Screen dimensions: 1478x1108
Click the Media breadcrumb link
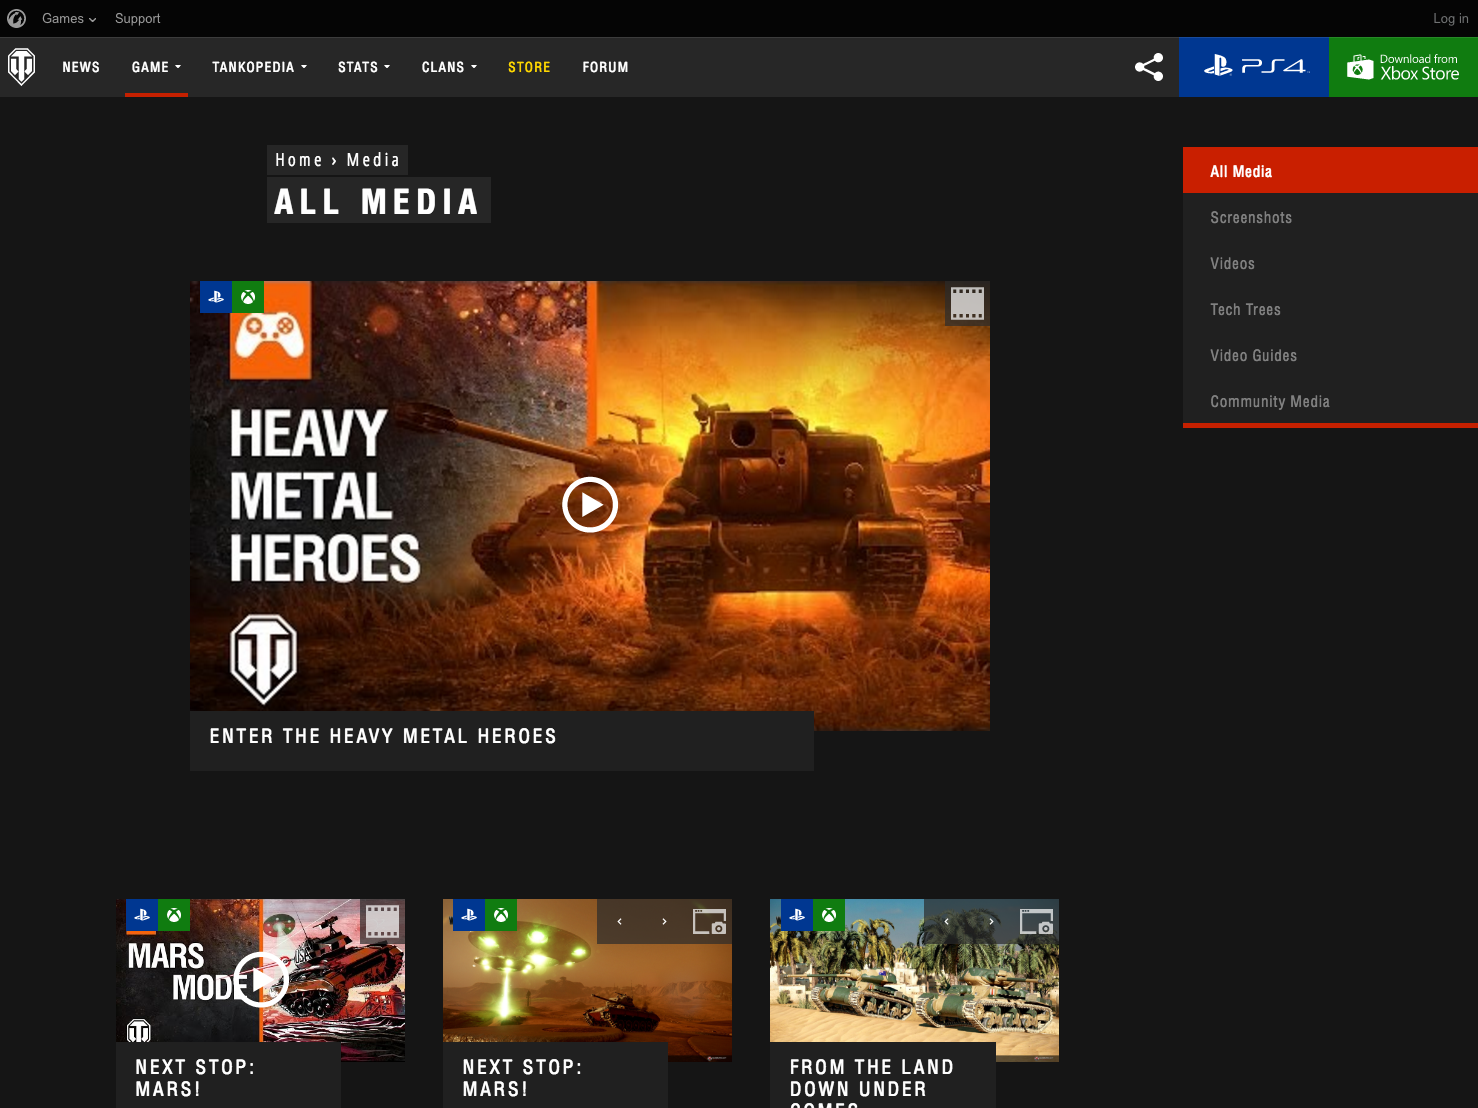pos(373,160)
